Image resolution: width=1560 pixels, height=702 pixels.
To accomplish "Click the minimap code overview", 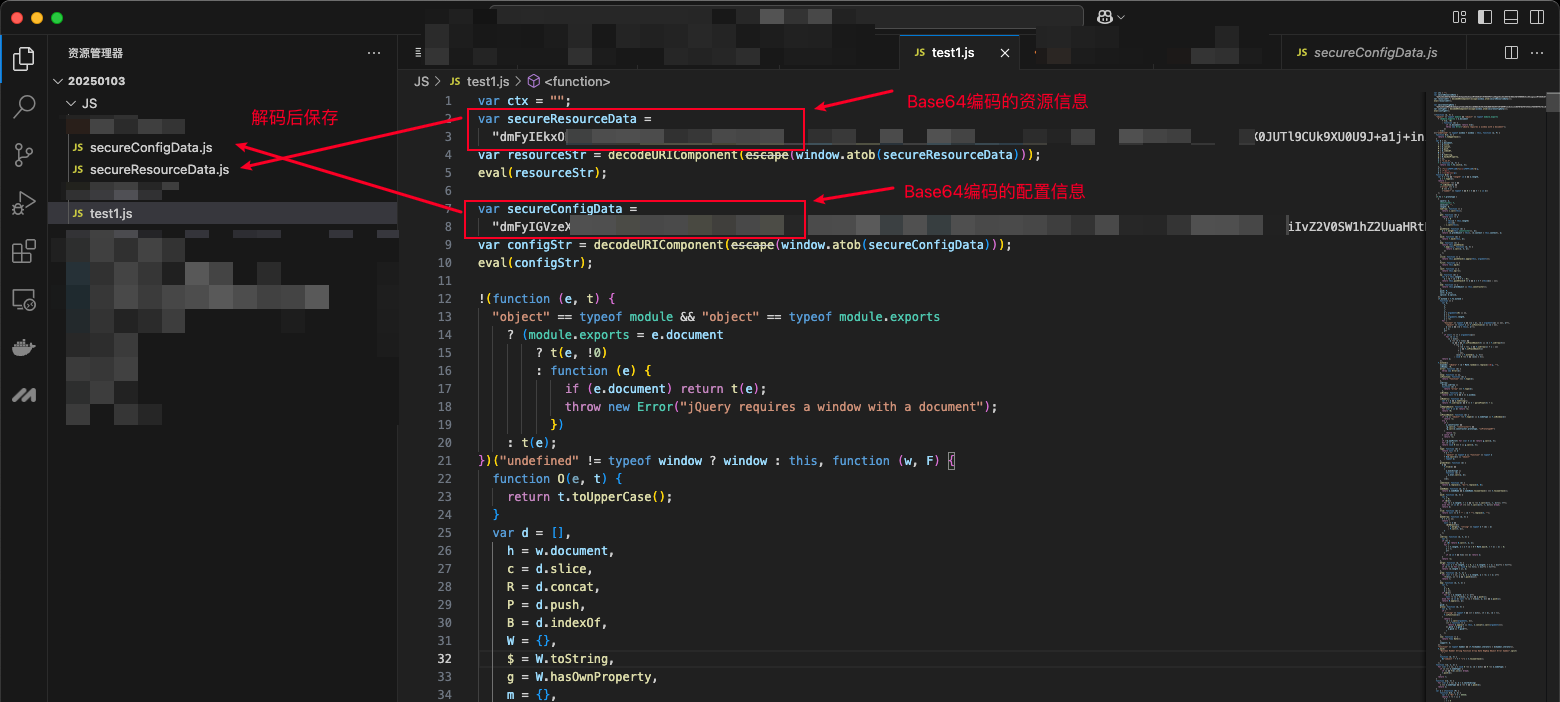I will 1480,350.
